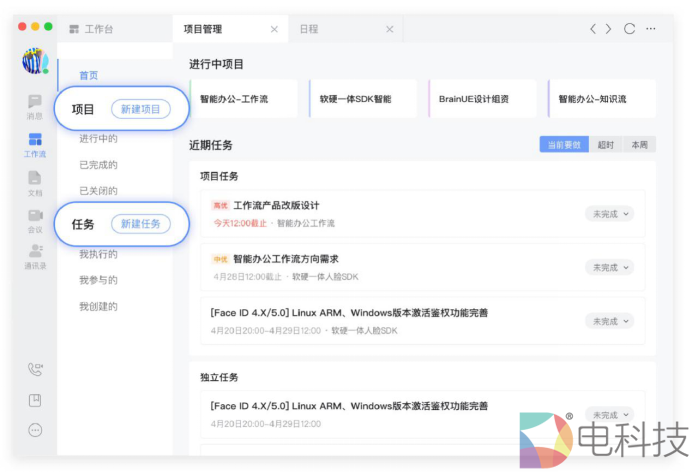
Task: Switch to the 日程 tab
Action: tap(310, 29)
